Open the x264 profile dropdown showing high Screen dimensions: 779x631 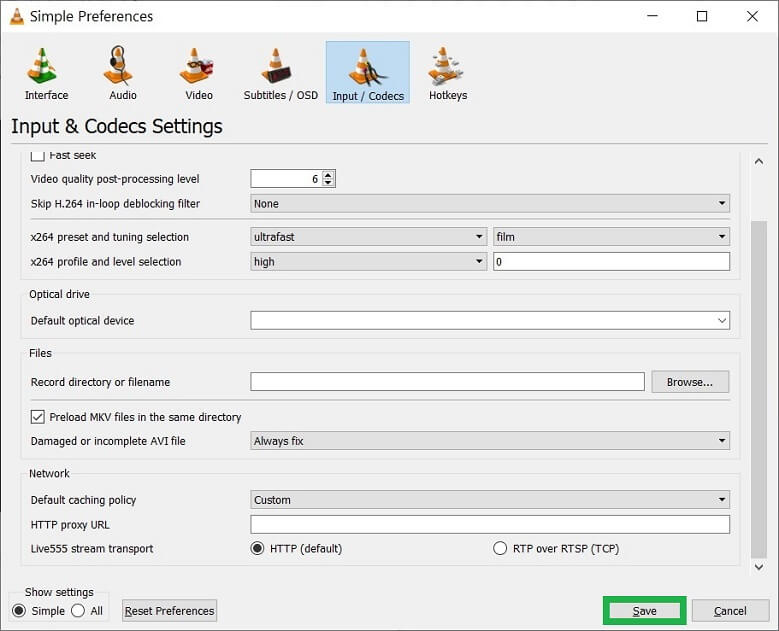[x=368, y=262]
